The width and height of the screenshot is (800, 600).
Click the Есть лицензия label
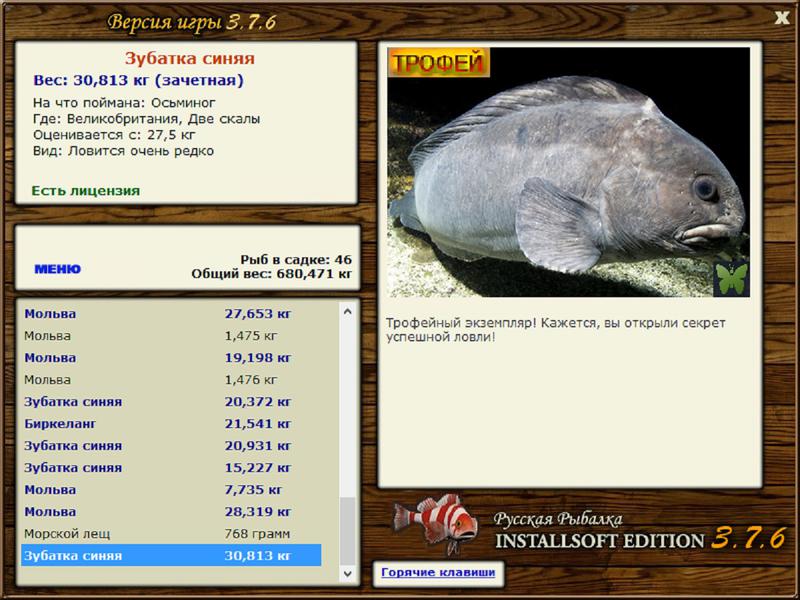point(86,191)
